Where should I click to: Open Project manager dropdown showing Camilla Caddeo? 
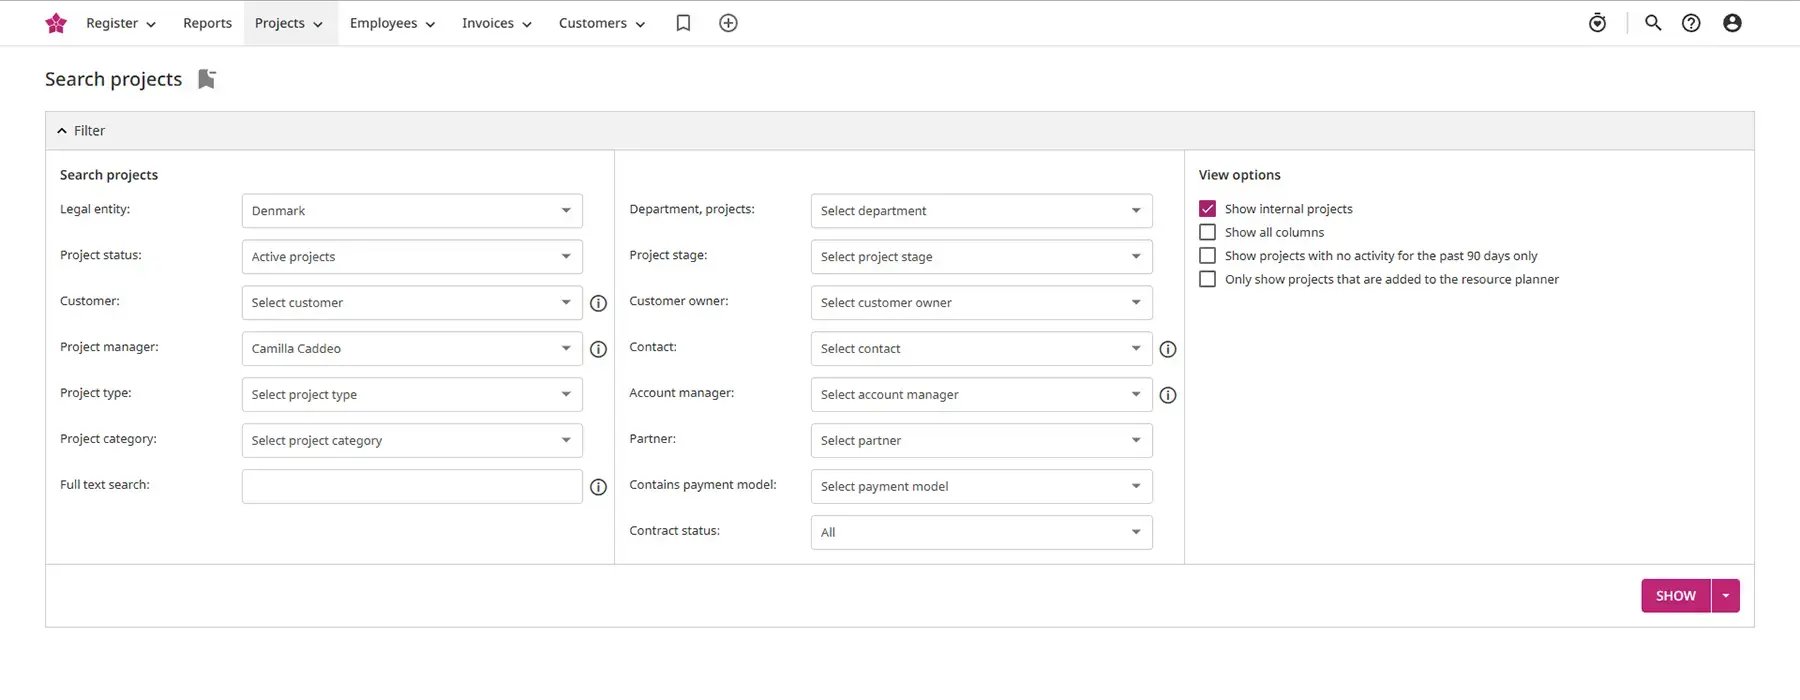pyautogui.click(x=412, y=349)
